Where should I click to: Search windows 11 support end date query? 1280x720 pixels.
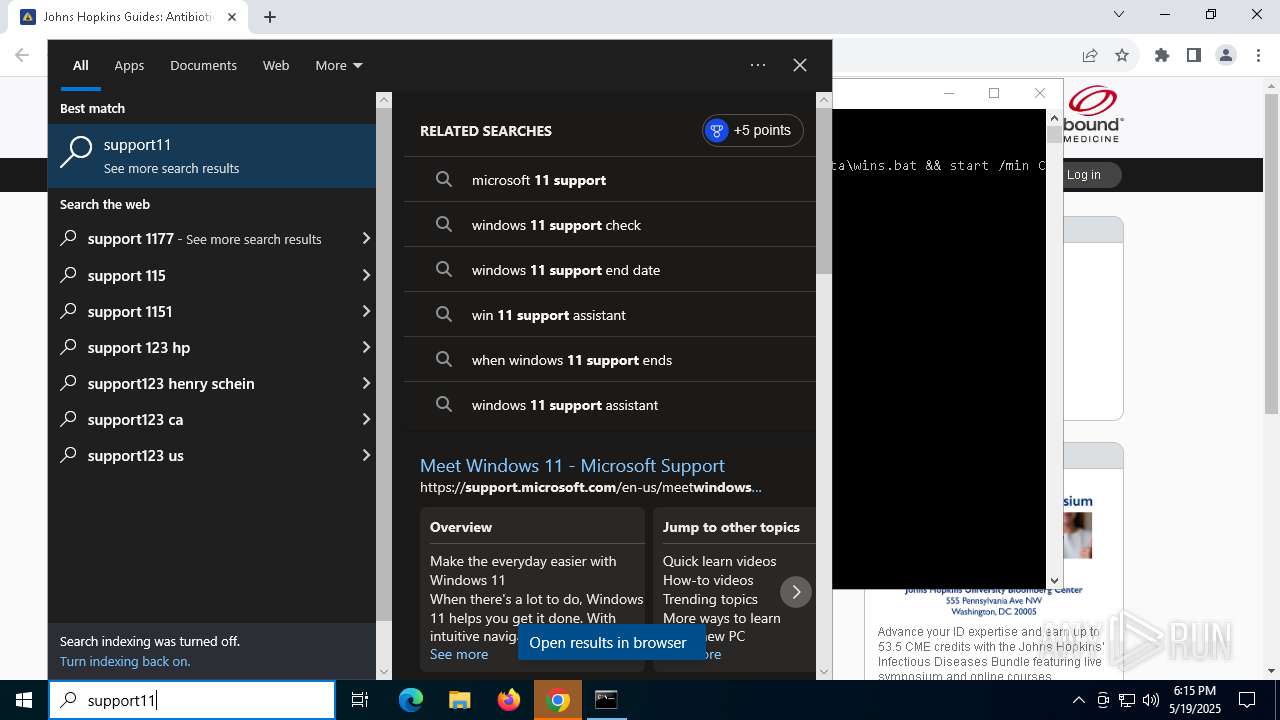click(x=610, y=270)
